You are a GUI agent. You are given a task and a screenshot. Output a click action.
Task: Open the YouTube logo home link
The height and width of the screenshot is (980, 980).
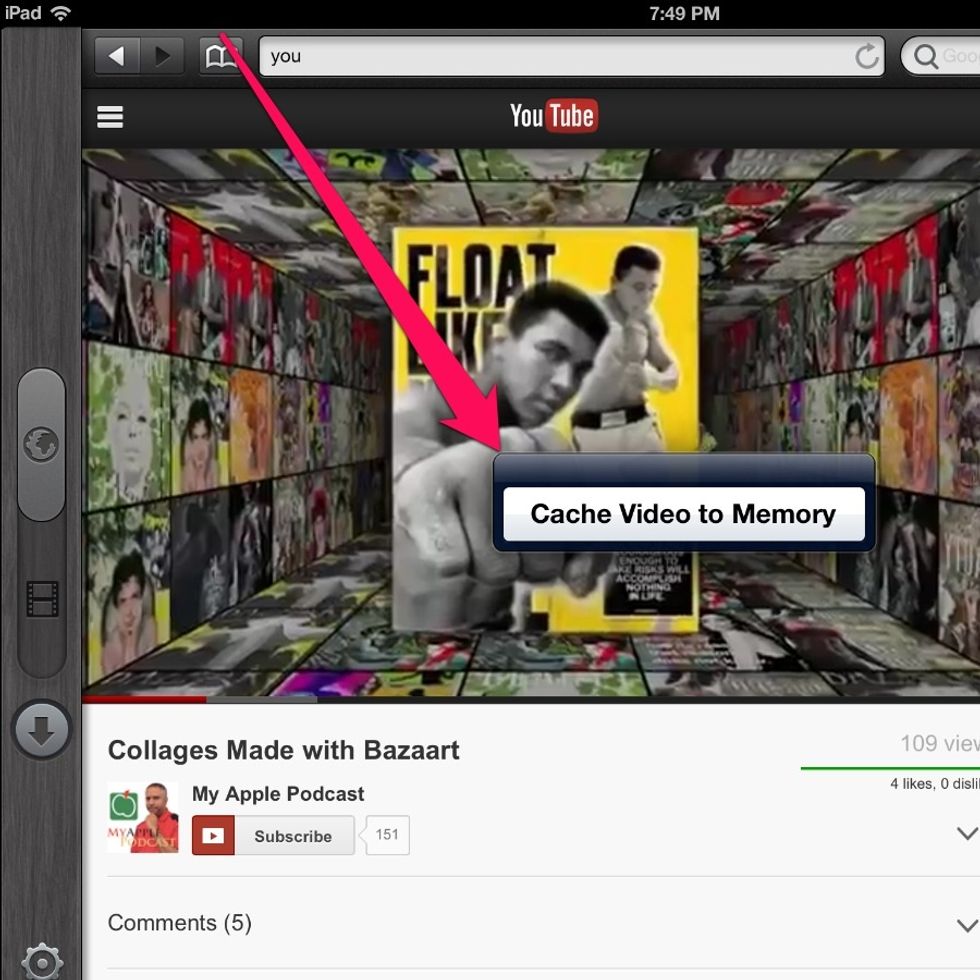(554, 116)
